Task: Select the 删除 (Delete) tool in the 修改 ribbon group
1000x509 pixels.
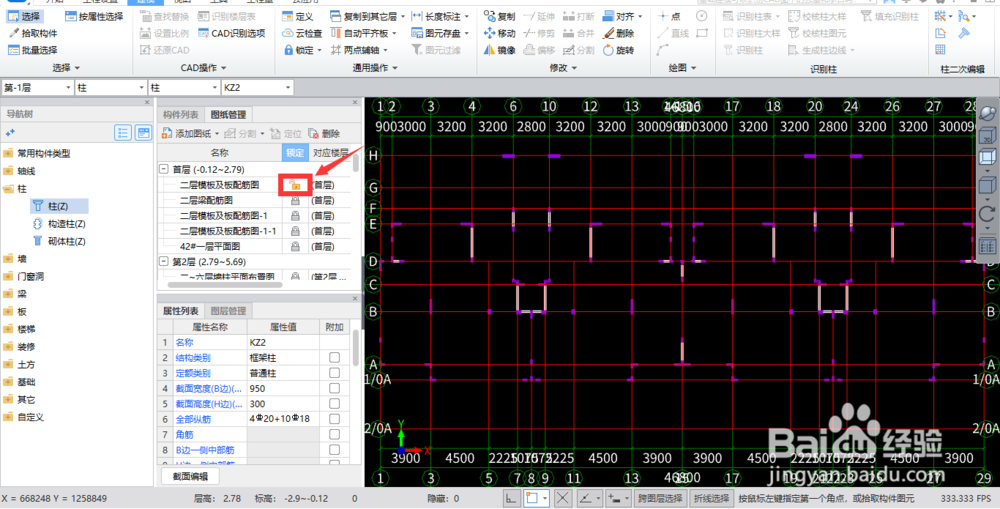Action: tap(618, 33)
